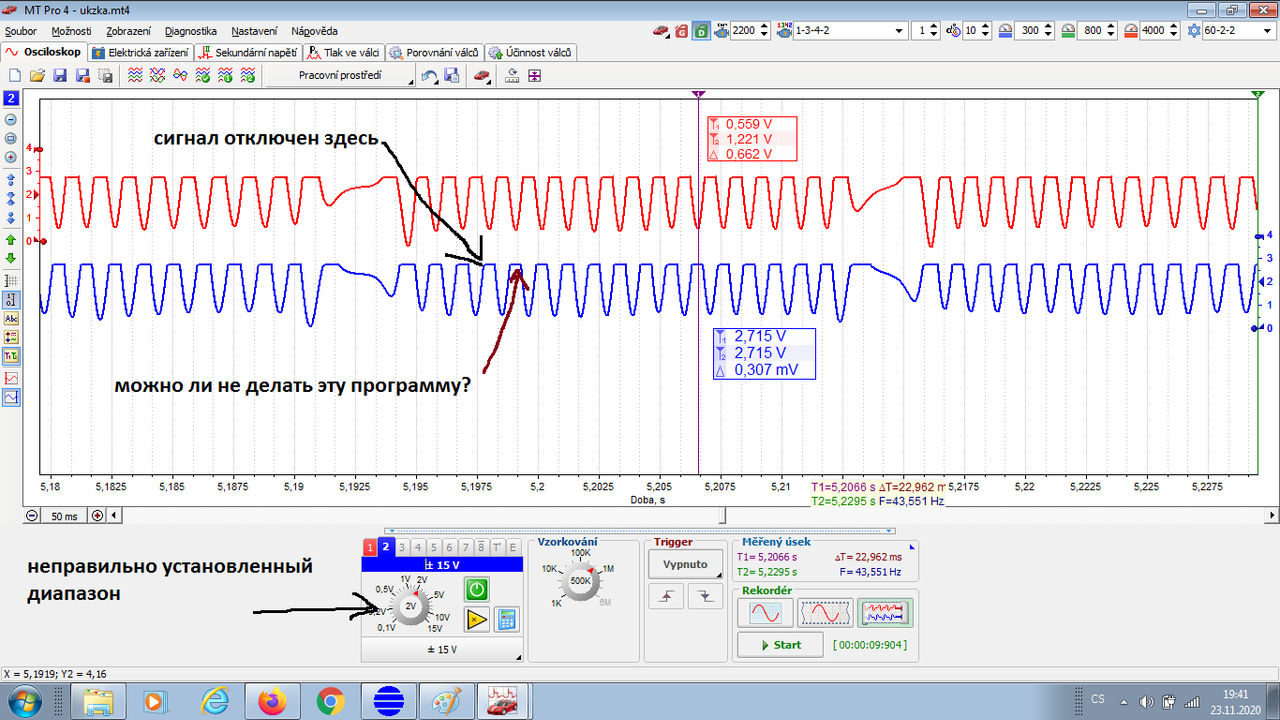This screenshot has height=720, width=1280.
Task: Click the overlaid sine waves icon
Action: pyautogui.click(x=181, y=75)
